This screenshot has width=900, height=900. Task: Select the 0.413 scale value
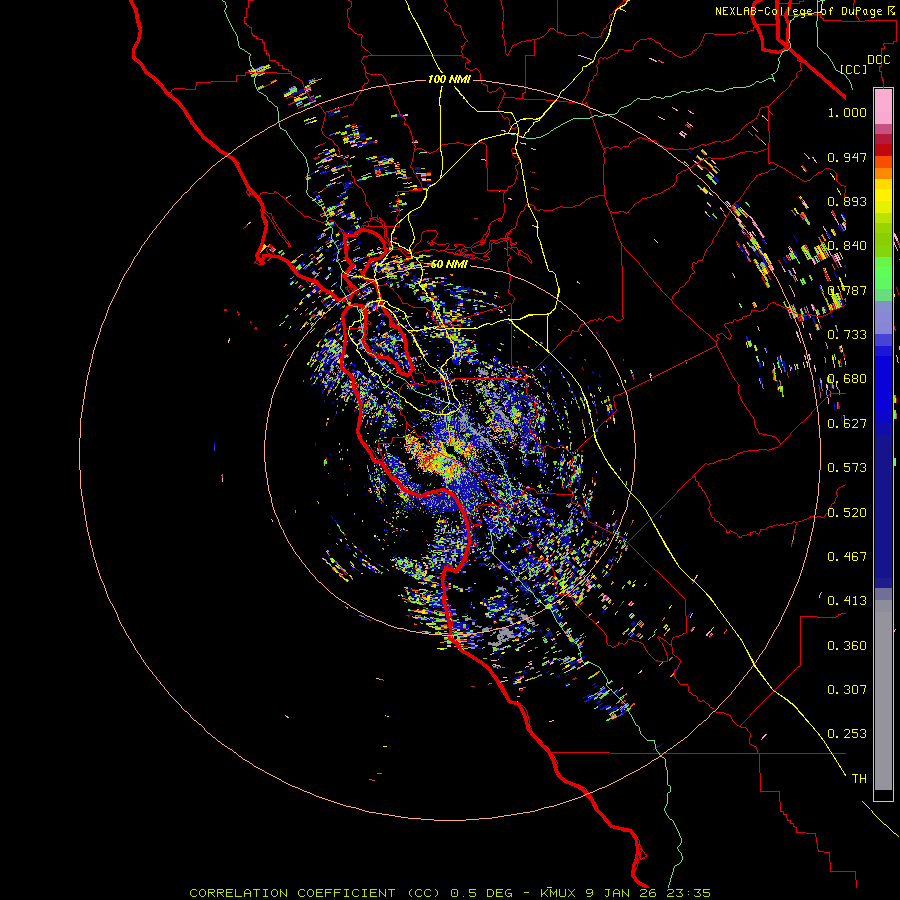[x=847, y=601]
